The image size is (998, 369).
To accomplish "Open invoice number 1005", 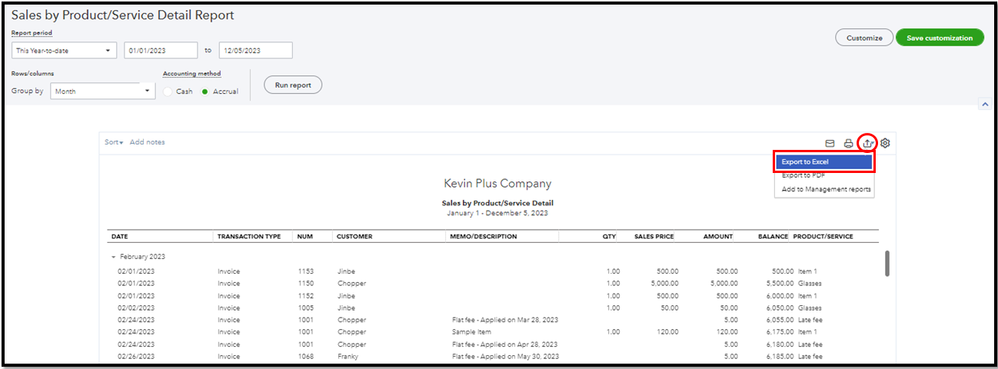I will [x=306, y=308].
